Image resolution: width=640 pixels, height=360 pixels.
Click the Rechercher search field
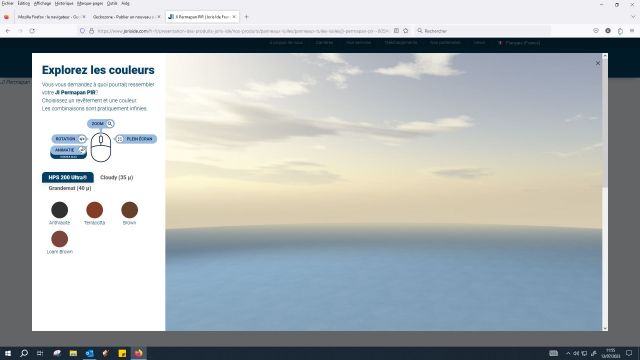[x=482, y=31]
